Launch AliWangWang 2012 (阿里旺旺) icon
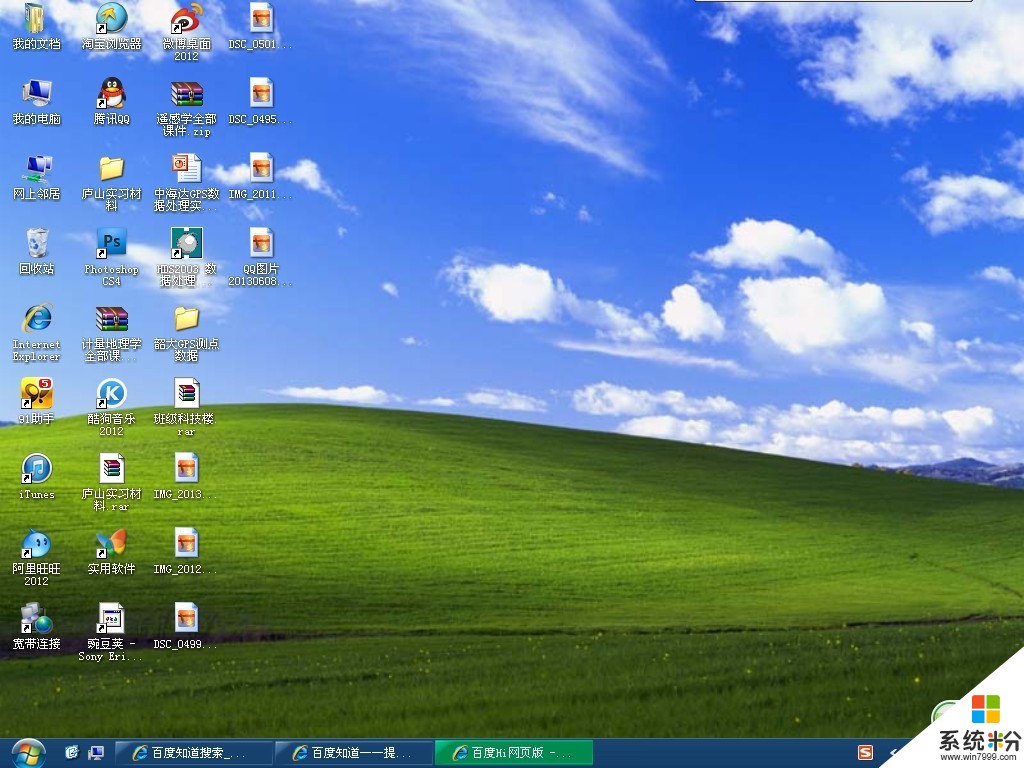 click(37, 544)
